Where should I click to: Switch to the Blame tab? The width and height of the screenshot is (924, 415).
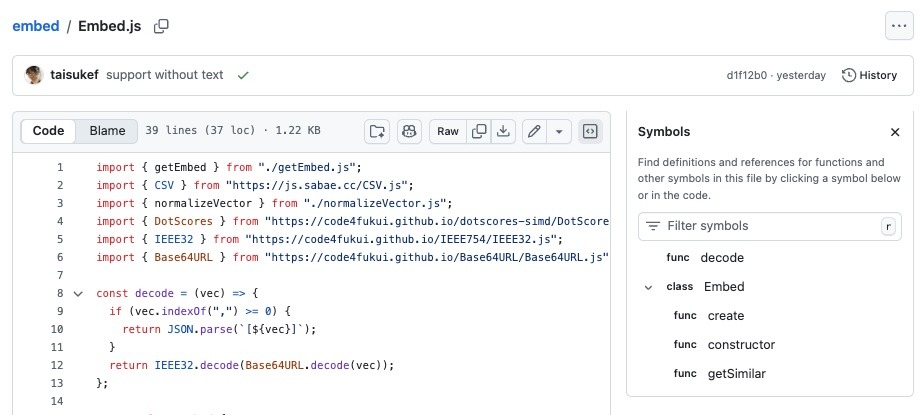click(107, 131)
